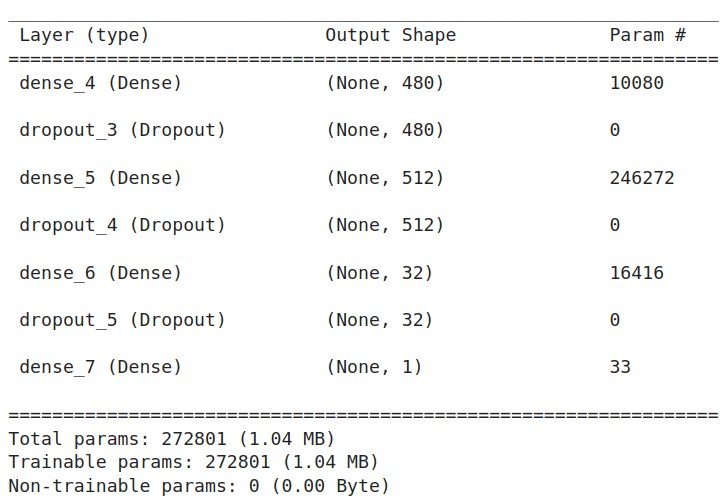
Task: Select the dense_5 (Dense) layer name
Action: [100, 178]
